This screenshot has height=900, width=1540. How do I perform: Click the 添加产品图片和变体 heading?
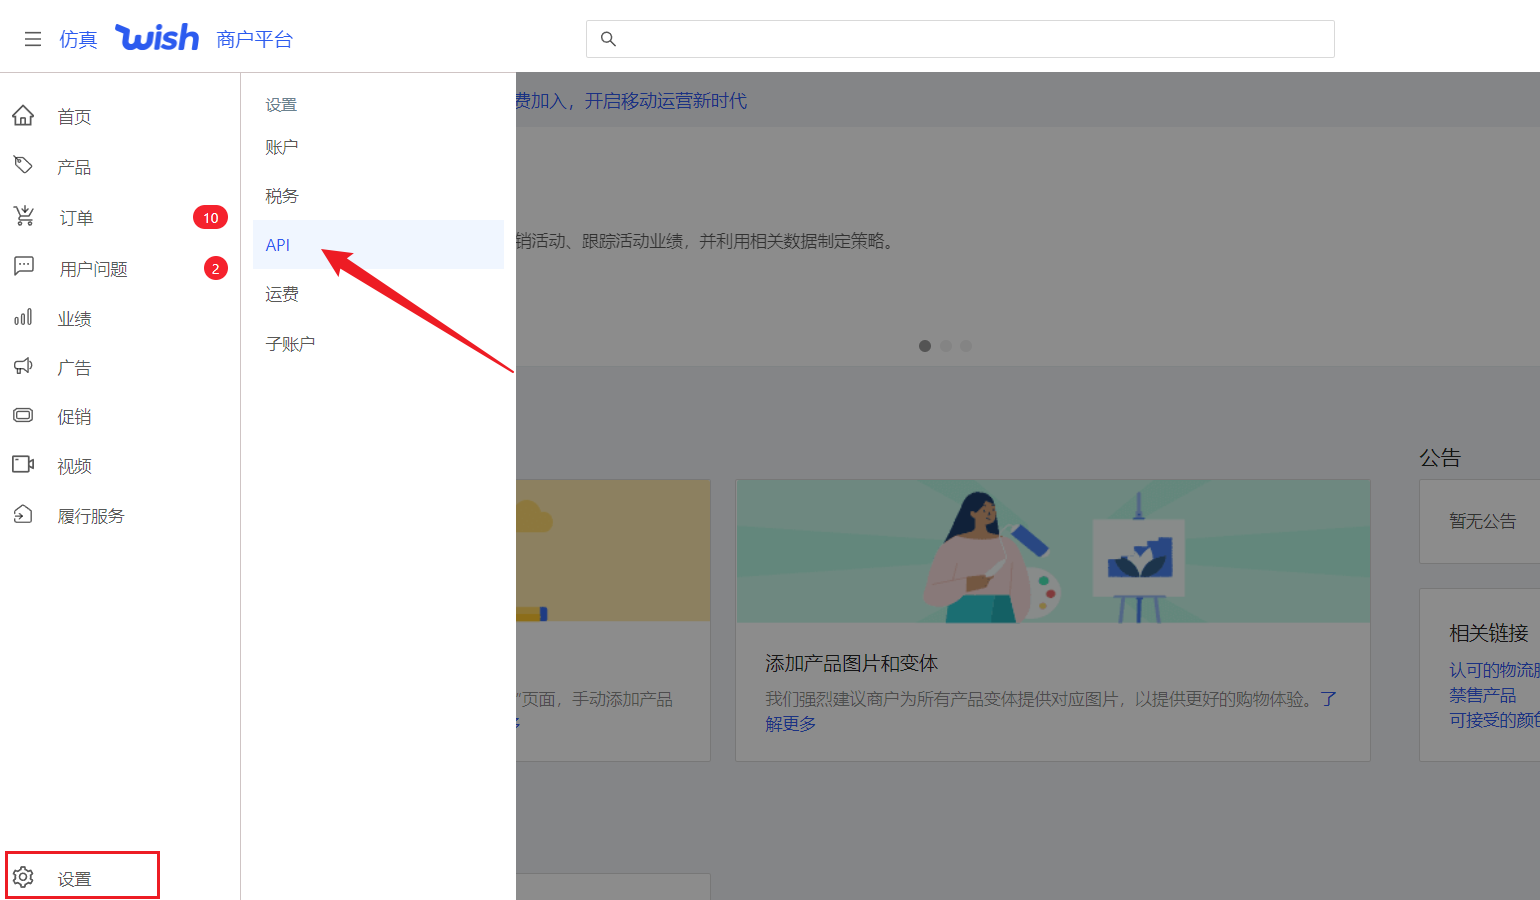[x=851, y=663]
